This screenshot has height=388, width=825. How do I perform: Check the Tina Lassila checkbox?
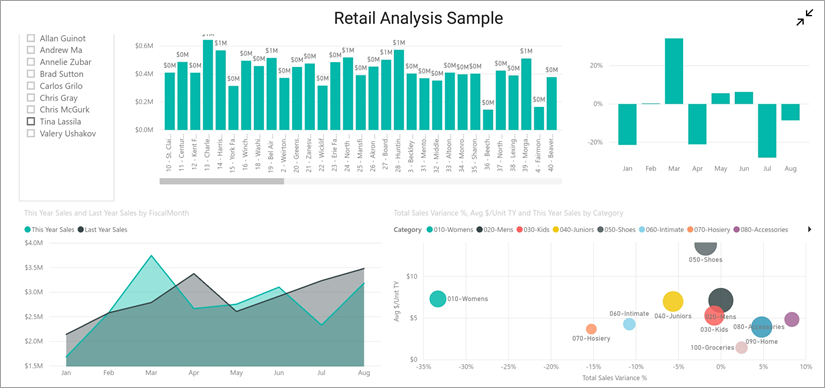[x=31, y=122]
